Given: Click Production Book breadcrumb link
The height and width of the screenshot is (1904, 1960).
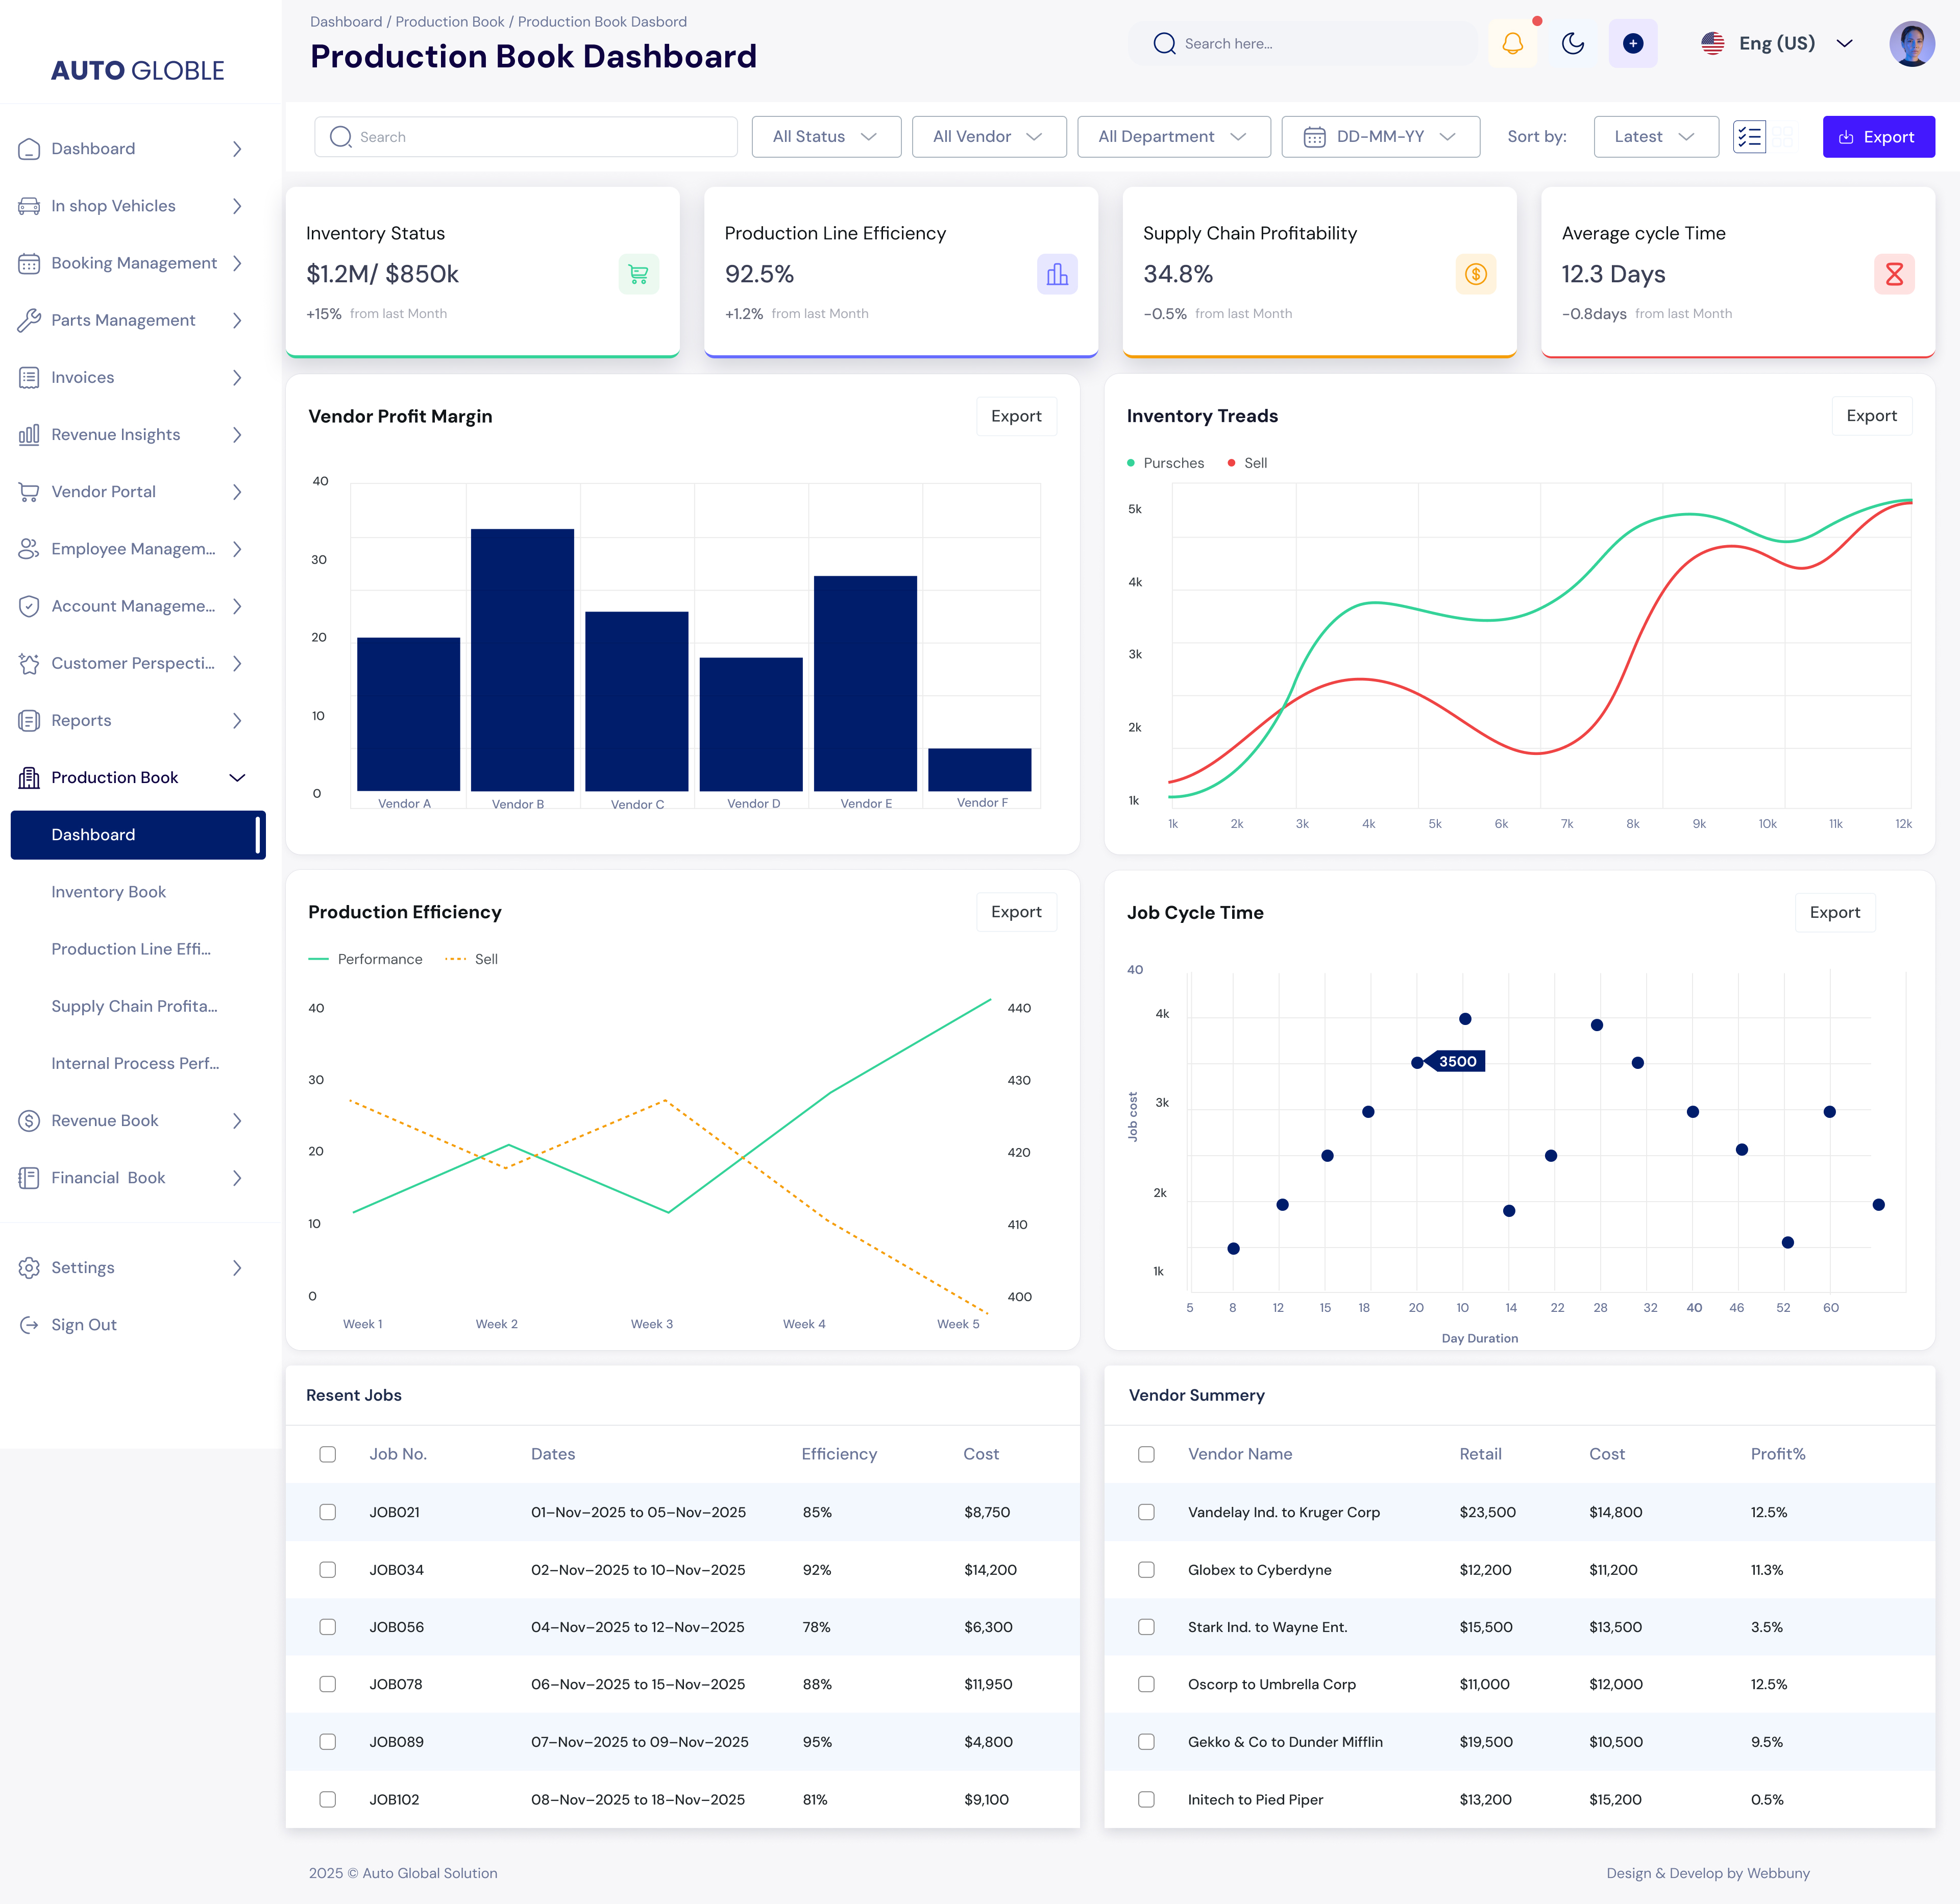Looking at the screenshot, I should 450,22.
